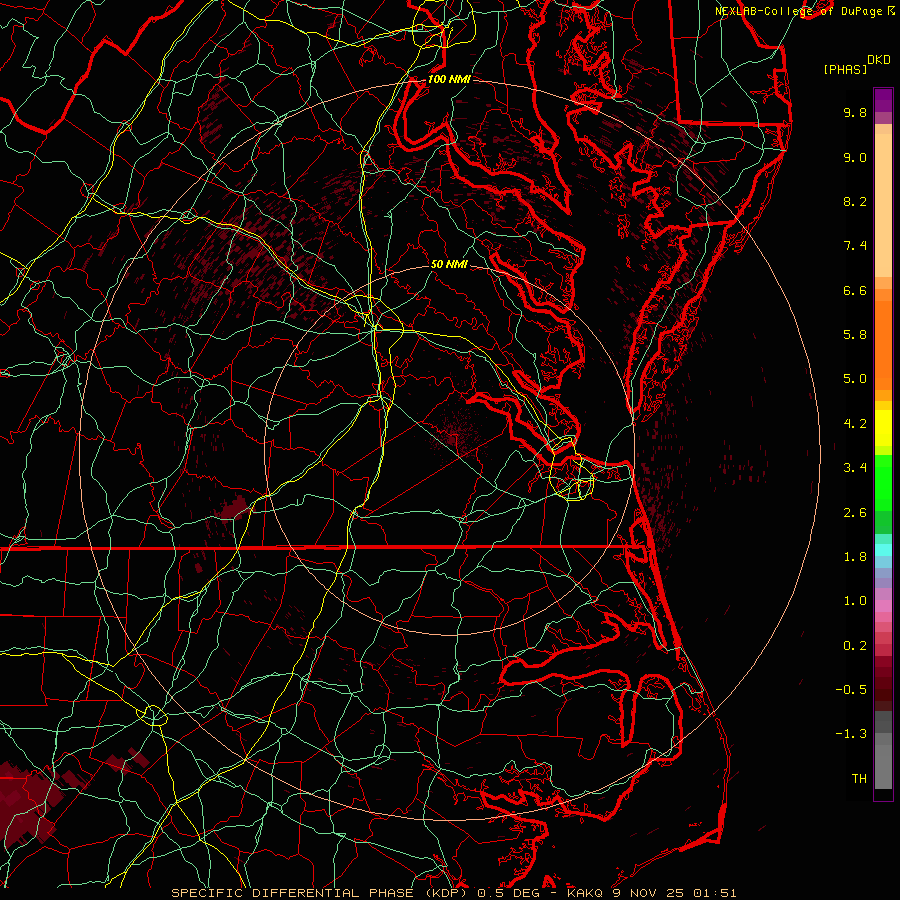Click the 4.2 scale label
The width and height of the screenshot is (900, 900).
click(855, 424)
